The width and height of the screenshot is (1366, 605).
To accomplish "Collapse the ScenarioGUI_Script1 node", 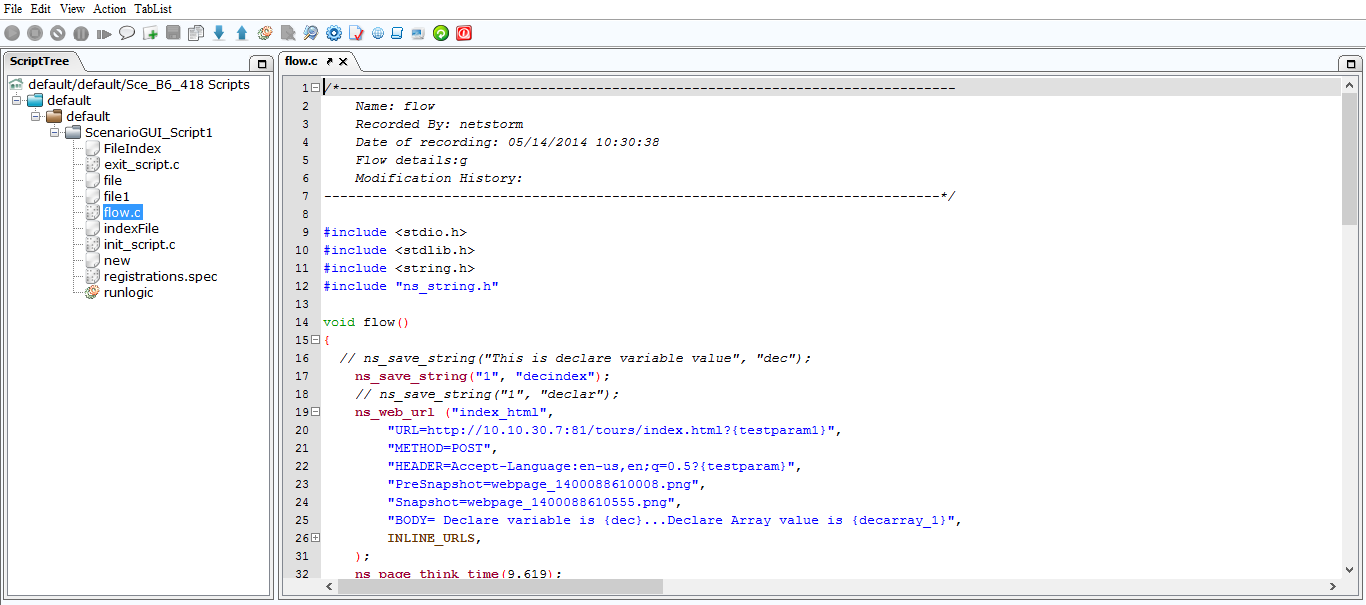I will pyautogui.click(x=55, y=132).
